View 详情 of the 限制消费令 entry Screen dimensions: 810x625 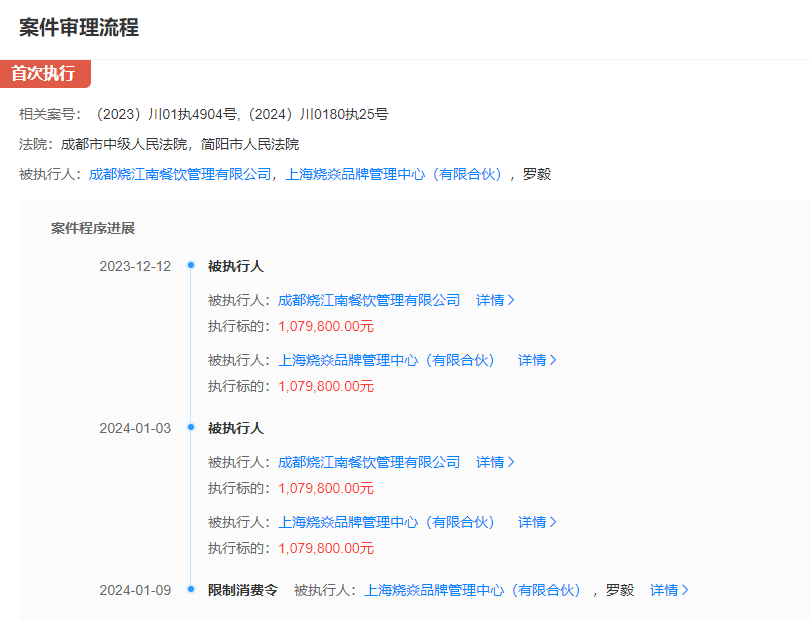[669, 590]
